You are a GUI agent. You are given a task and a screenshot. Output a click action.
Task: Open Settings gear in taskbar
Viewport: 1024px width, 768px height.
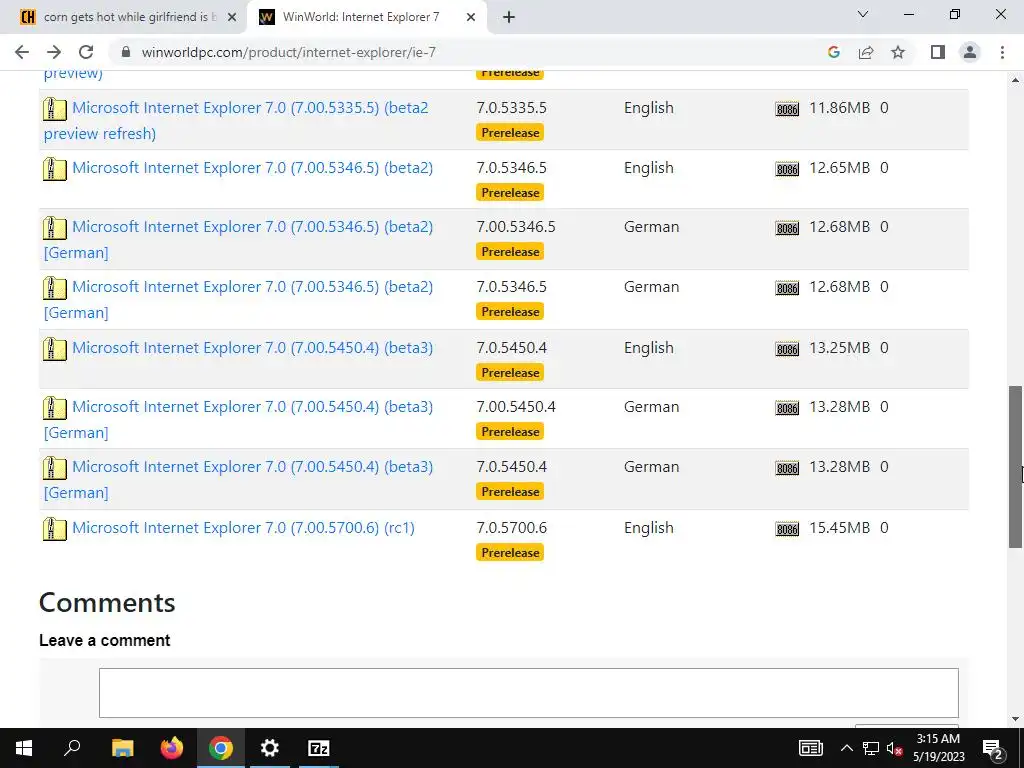[x=269, y=748]
